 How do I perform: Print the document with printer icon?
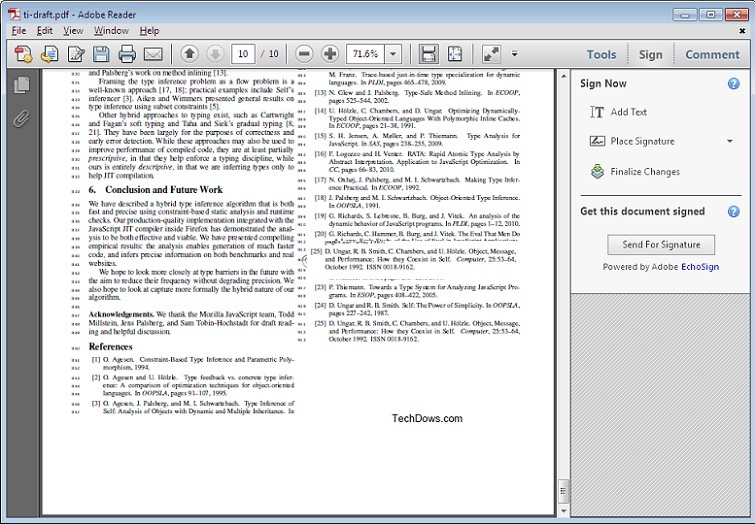point(127,54)
